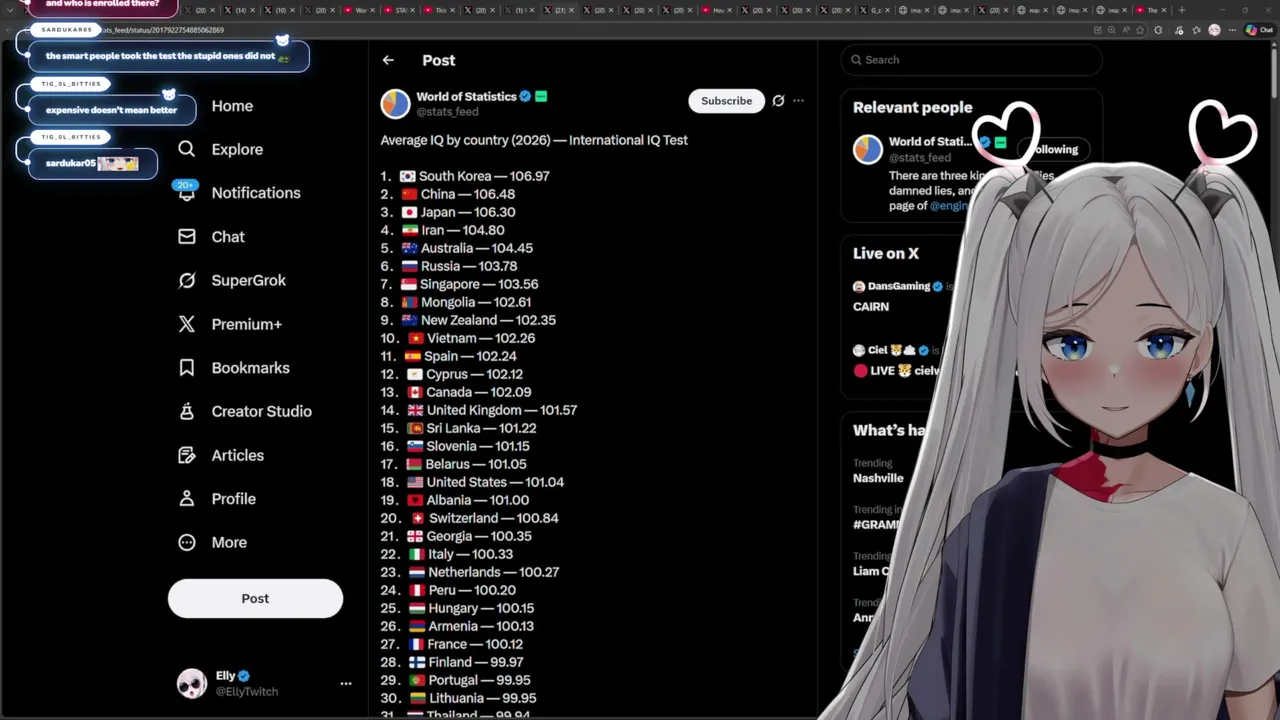Open Notifications bell with 20+ badge
Viewport: 1280px width, 720px height.
point(187,192)
